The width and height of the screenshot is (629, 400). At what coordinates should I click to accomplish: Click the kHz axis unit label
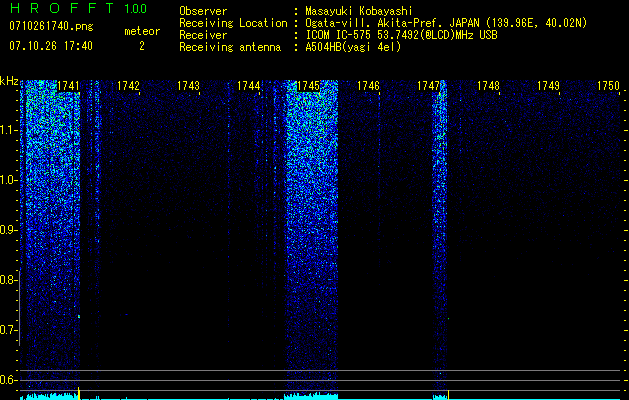[9, 81]
